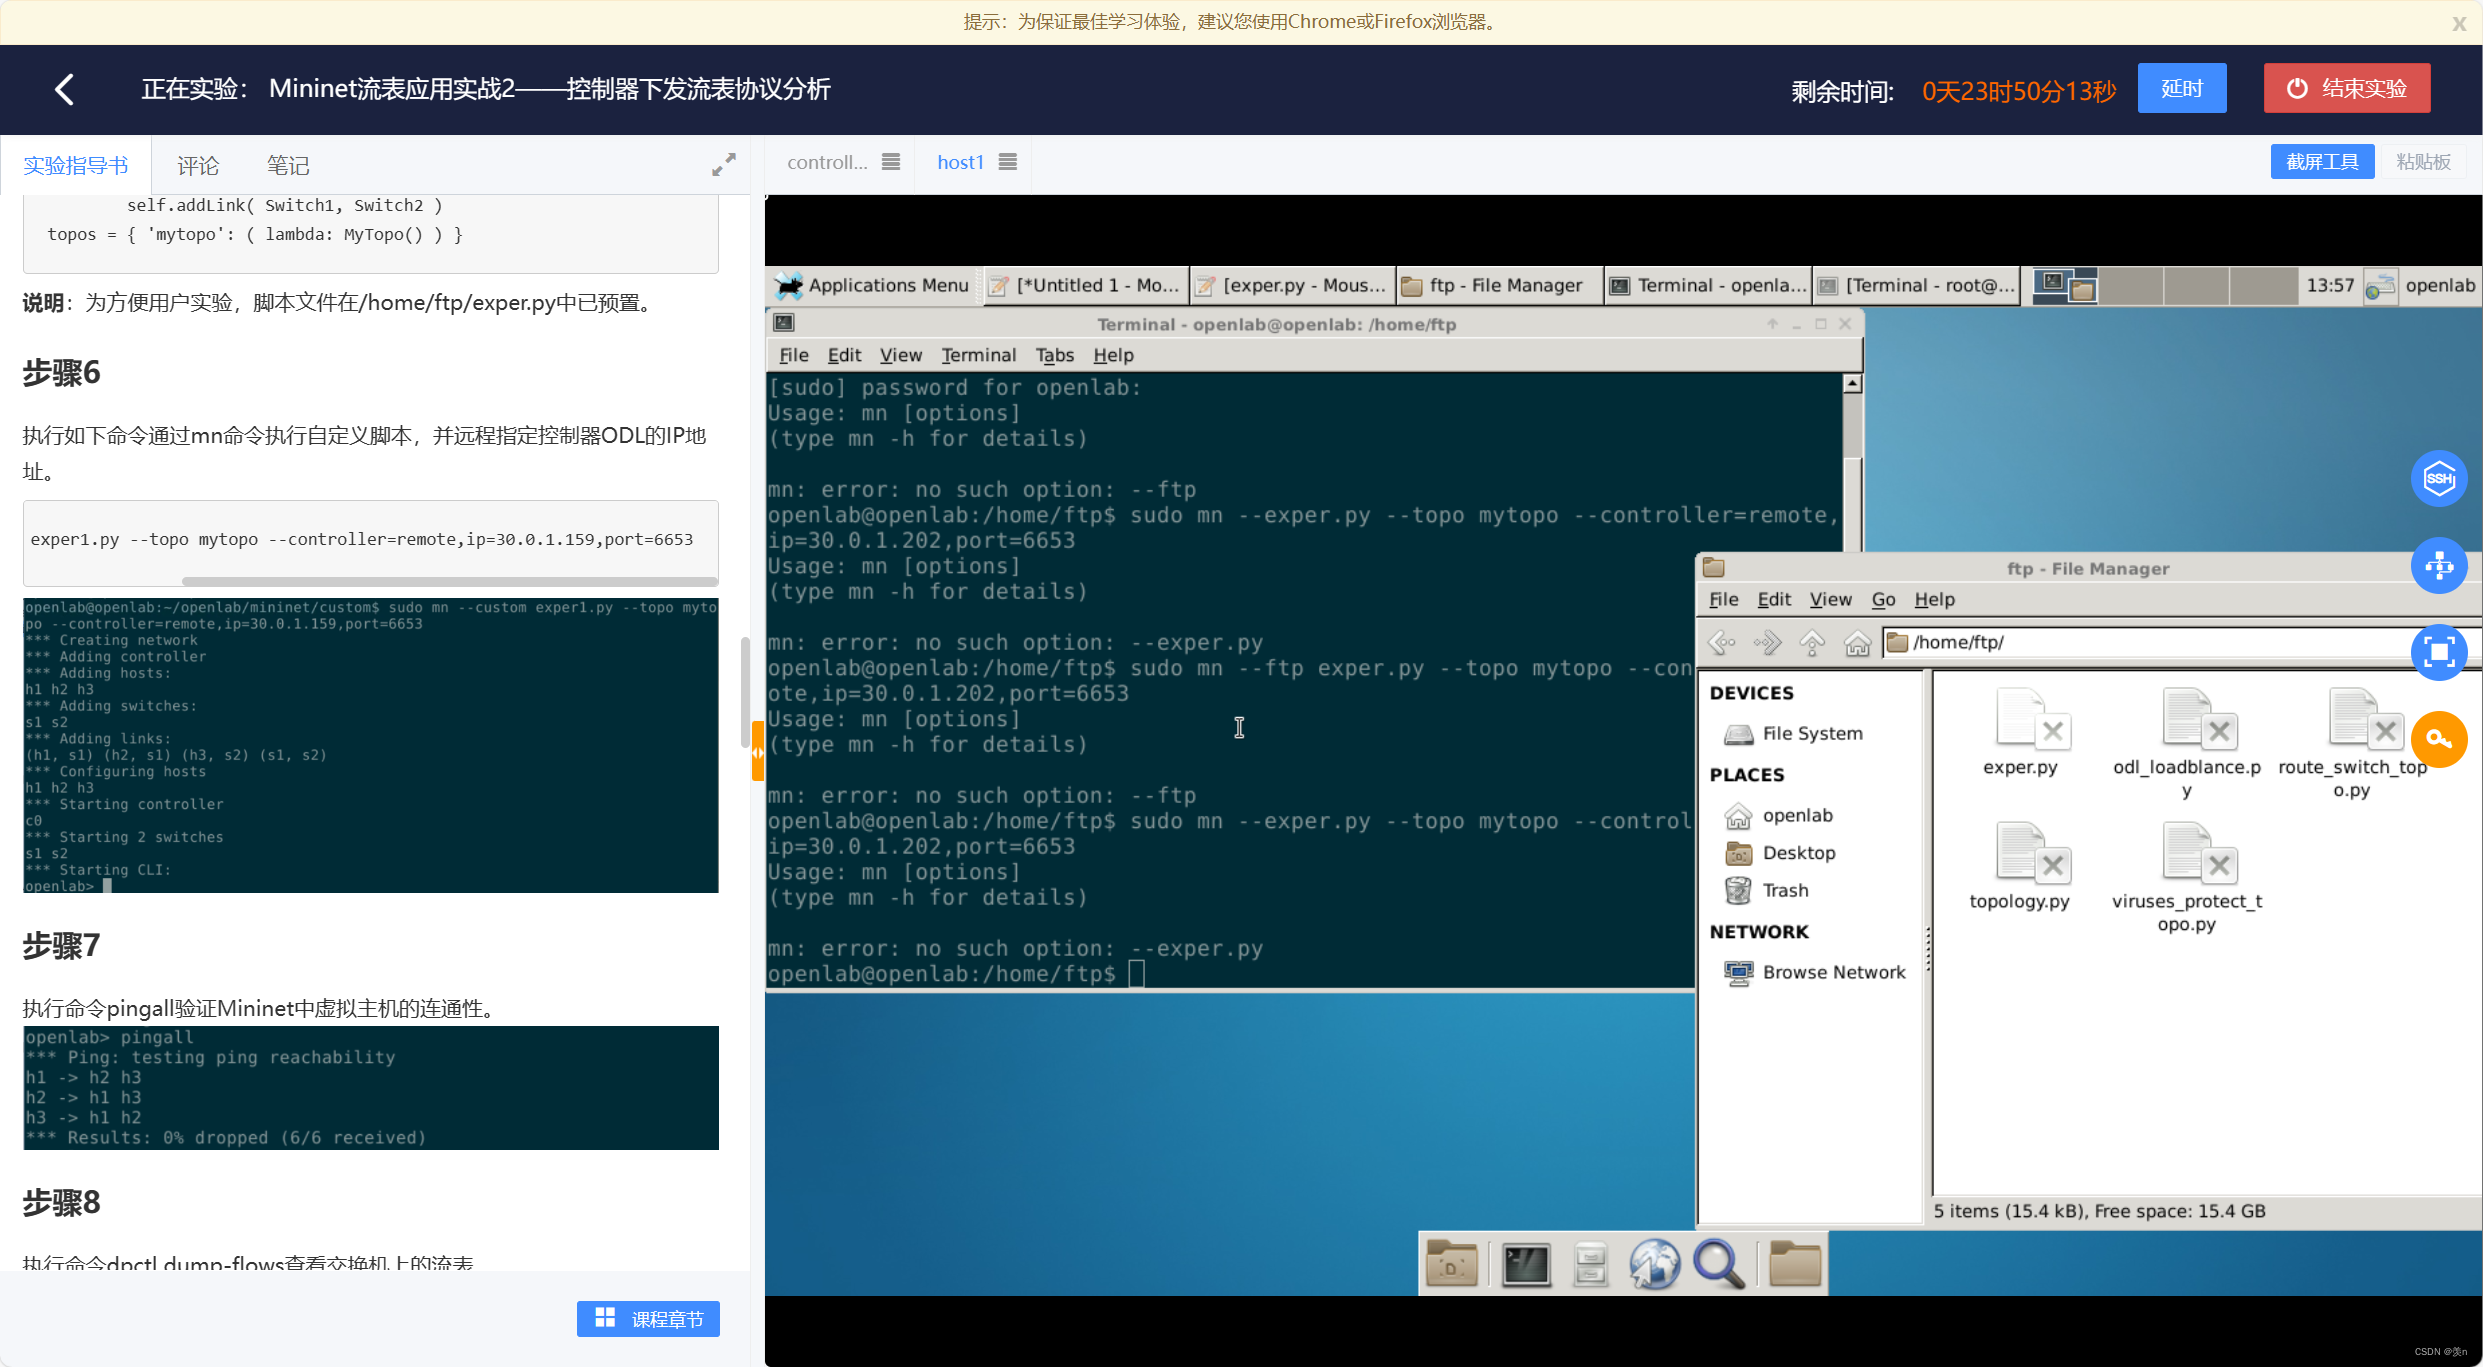Launch Terminal from the bottom dock
Viewport: 2483px width, 1367px height.
[1524, 1263]
